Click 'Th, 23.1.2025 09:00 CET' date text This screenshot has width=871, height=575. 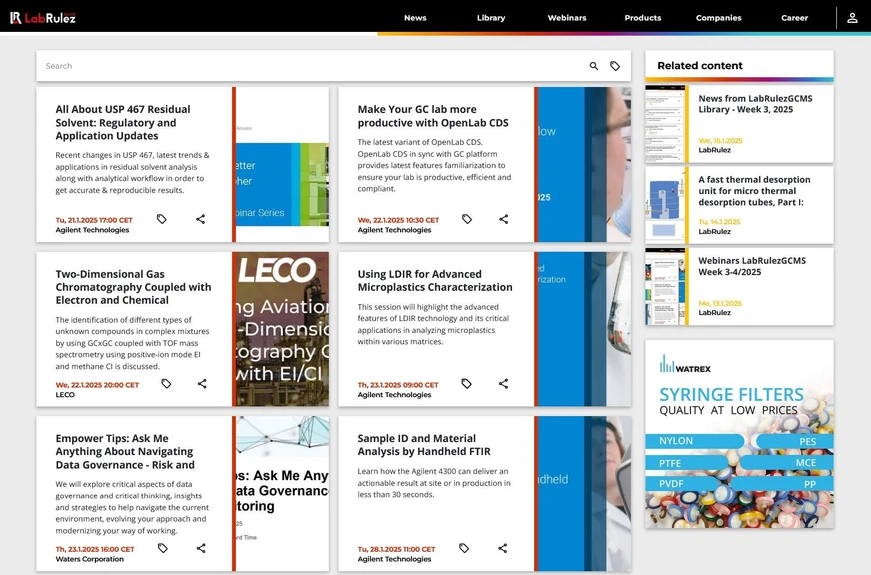398,384
